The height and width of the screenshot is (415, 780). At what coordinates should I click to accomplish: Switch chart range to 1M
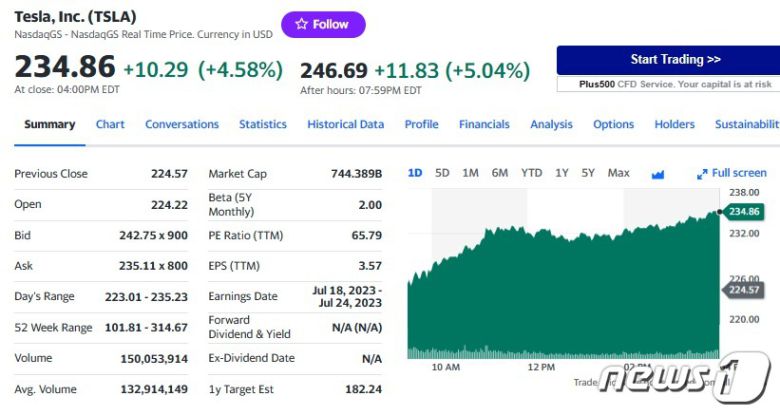coord(470,173)
